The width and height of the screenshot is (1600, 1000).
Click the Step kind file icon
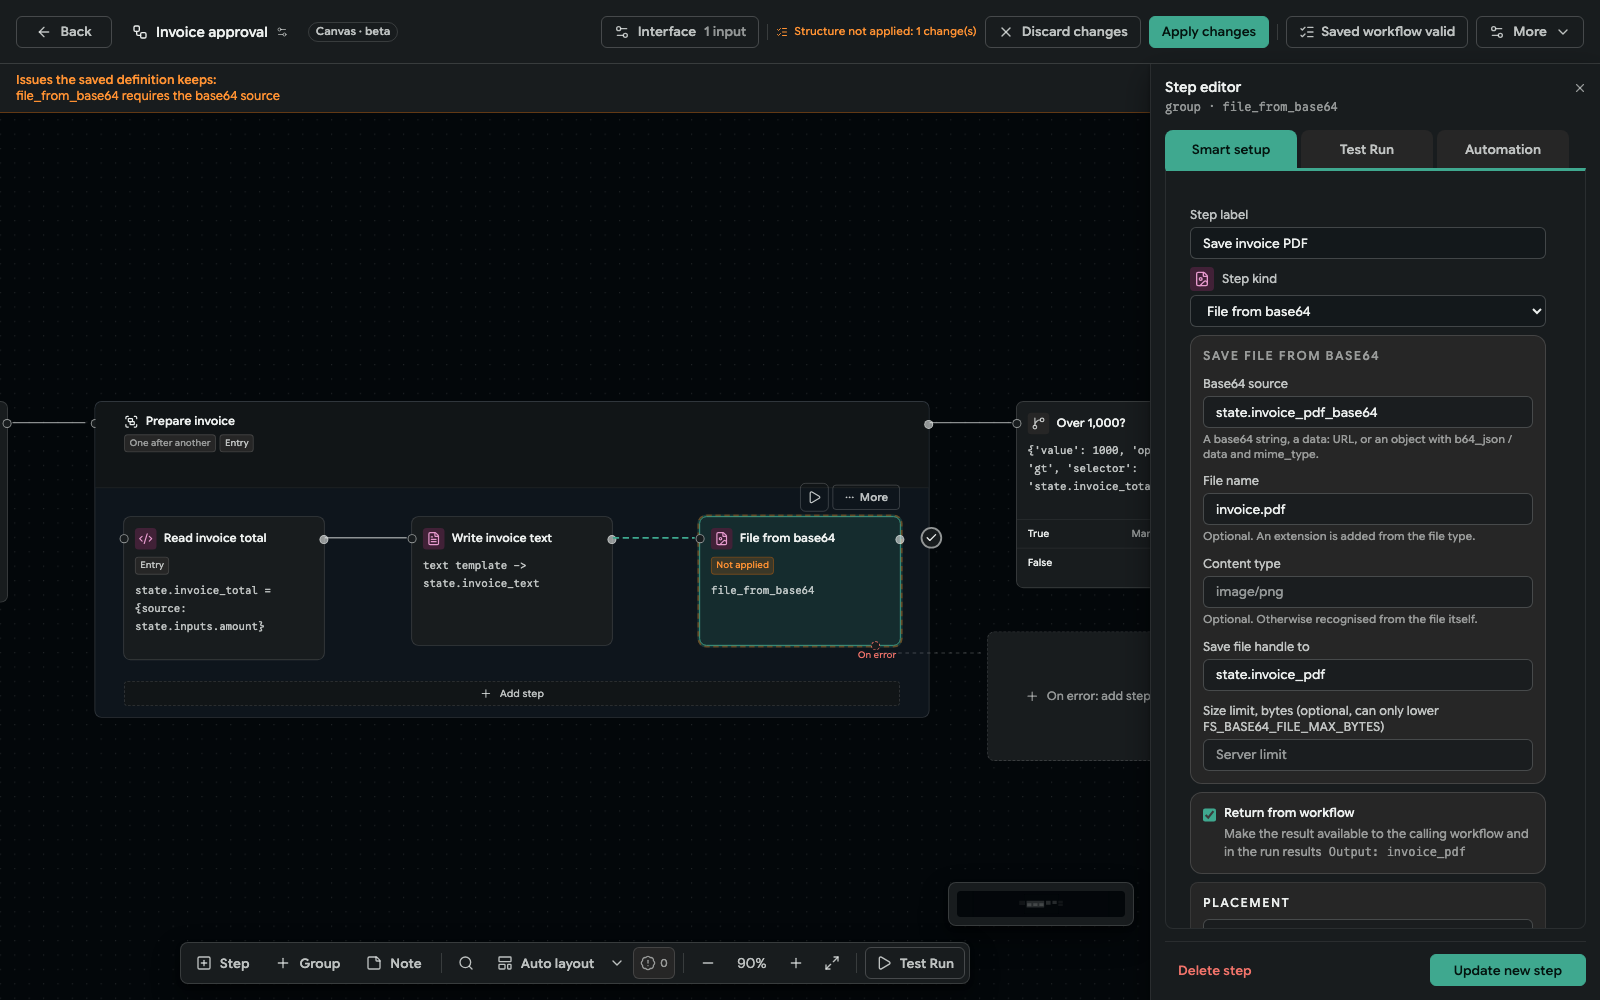(1202, 279)
